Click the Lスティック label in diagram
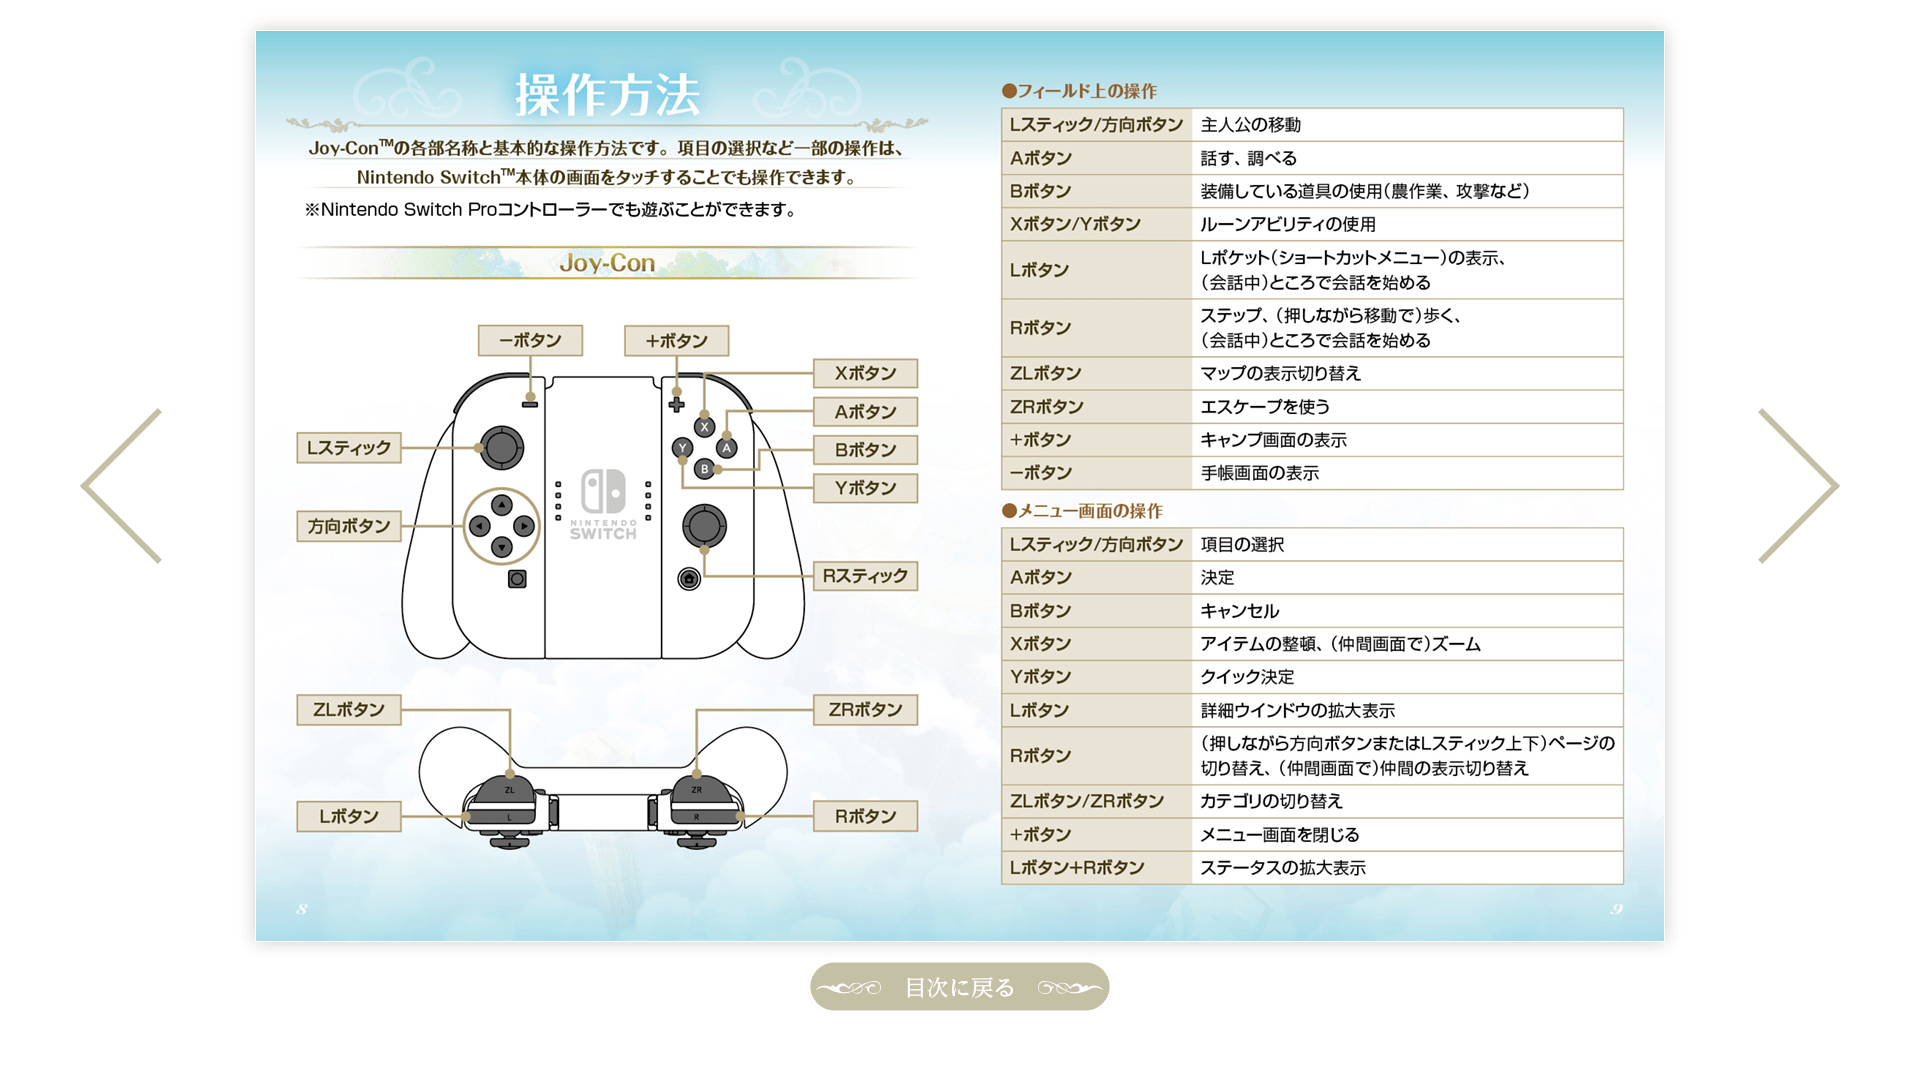1920x1080 pixels. click(349, 448)
